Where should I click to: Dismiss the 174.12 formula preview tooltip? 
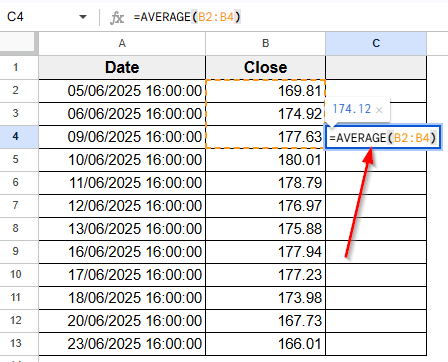pos(379,110)
